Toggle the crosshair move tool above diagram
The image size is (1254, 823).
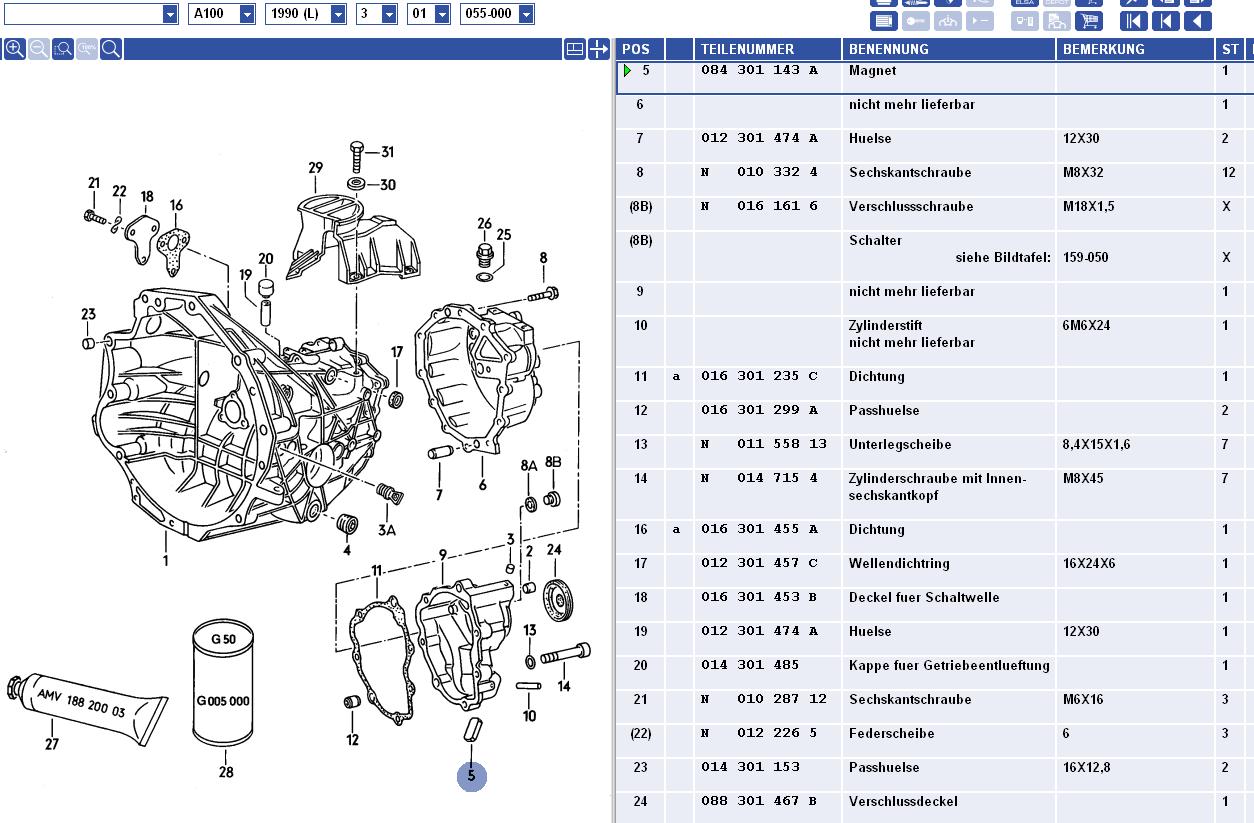coord(598,49)
